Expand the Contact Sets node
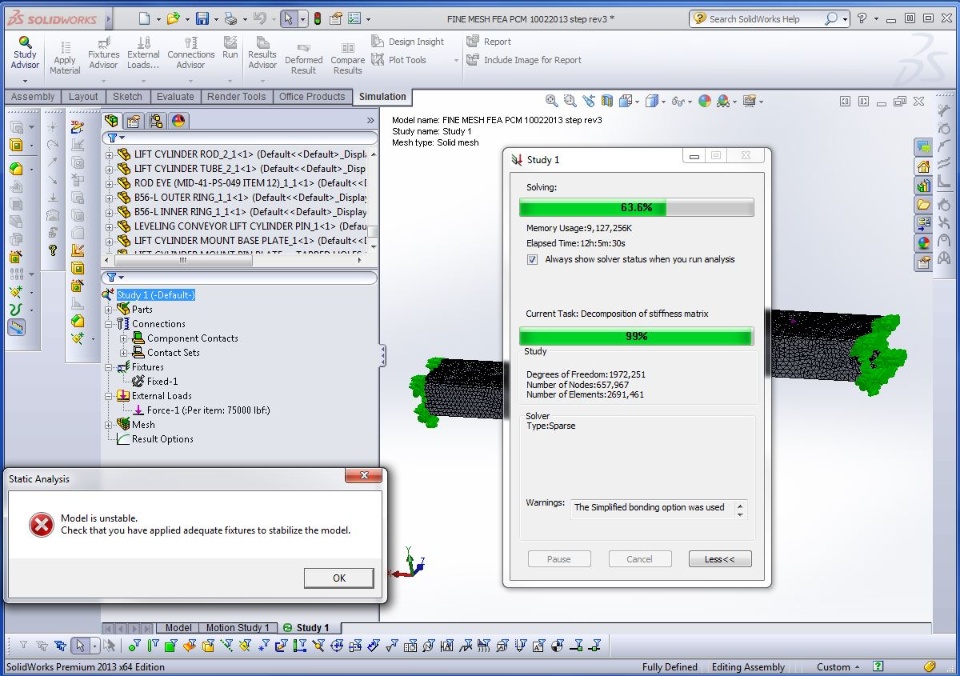Image resolution: width=960 pixels, height=676 pixels. (124, 353)
